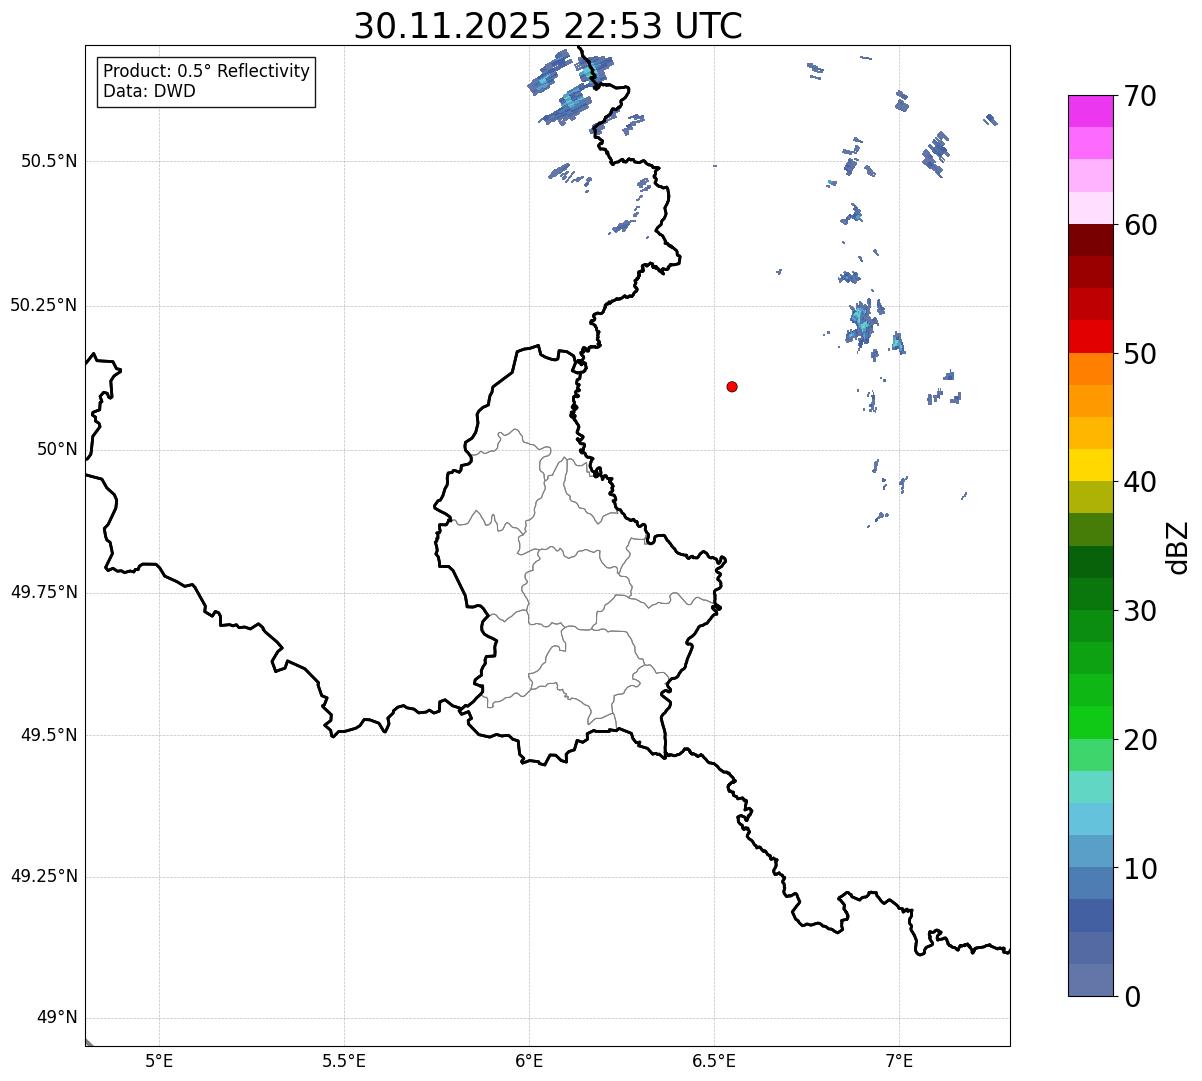Click the 49°N latitude label
Viewport: 1202px width, 1081px height.
(x=57, y=1018)
